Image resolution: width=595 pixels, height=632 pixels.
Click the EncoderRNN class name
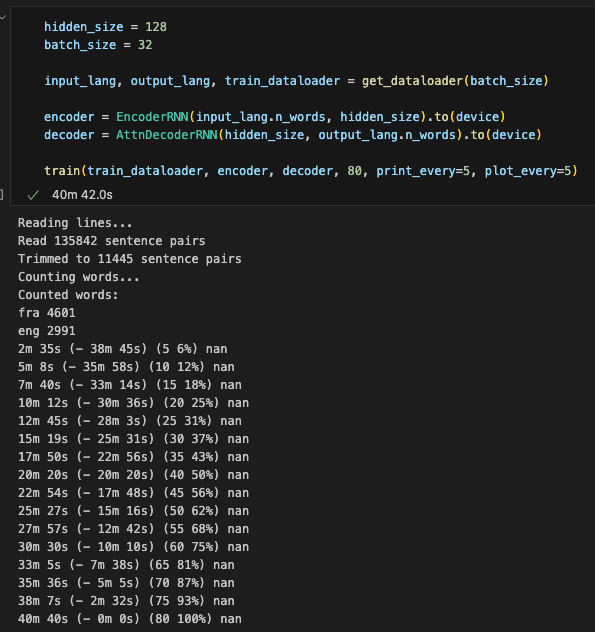point(152,117)
